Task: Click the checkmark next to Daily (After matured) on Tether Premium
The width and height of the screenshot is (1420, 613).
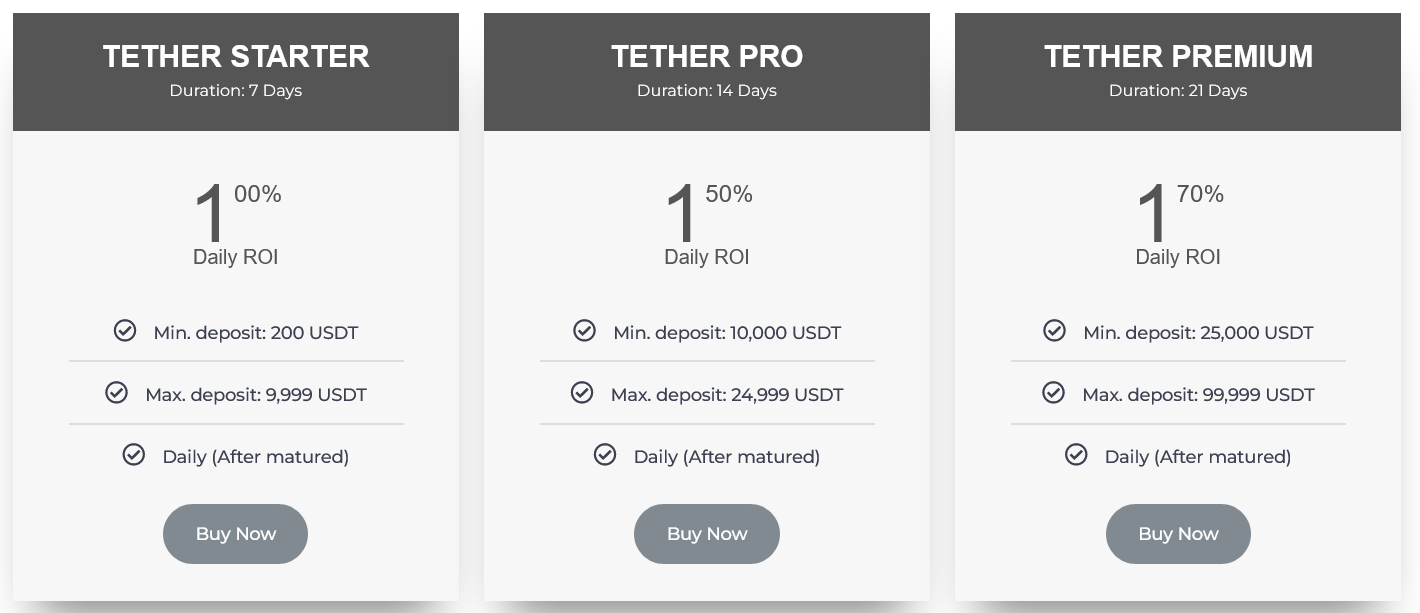Action: (x=1076, y=455)
